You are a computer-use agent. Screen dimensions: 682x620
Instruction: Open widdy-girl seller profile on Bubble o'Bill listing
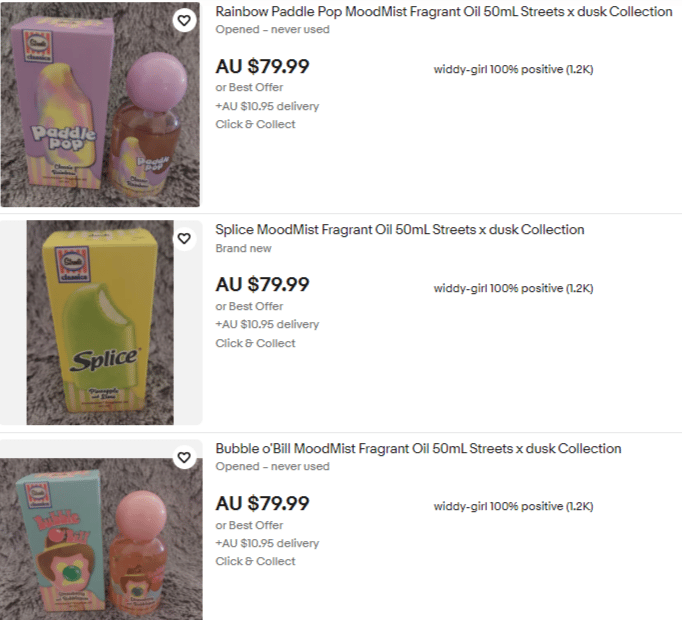point(513,506)
